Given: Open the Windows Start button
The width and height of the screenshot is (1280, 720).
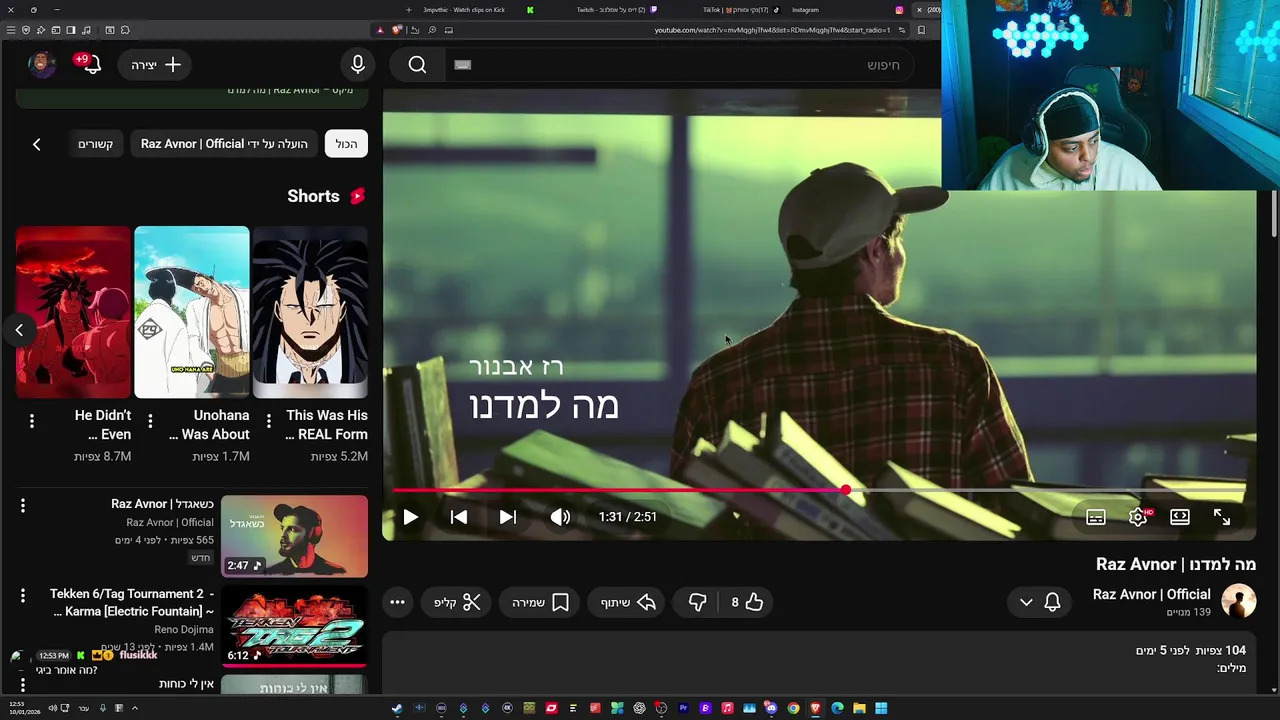Looking at the screenshot, I should [881, 708].
